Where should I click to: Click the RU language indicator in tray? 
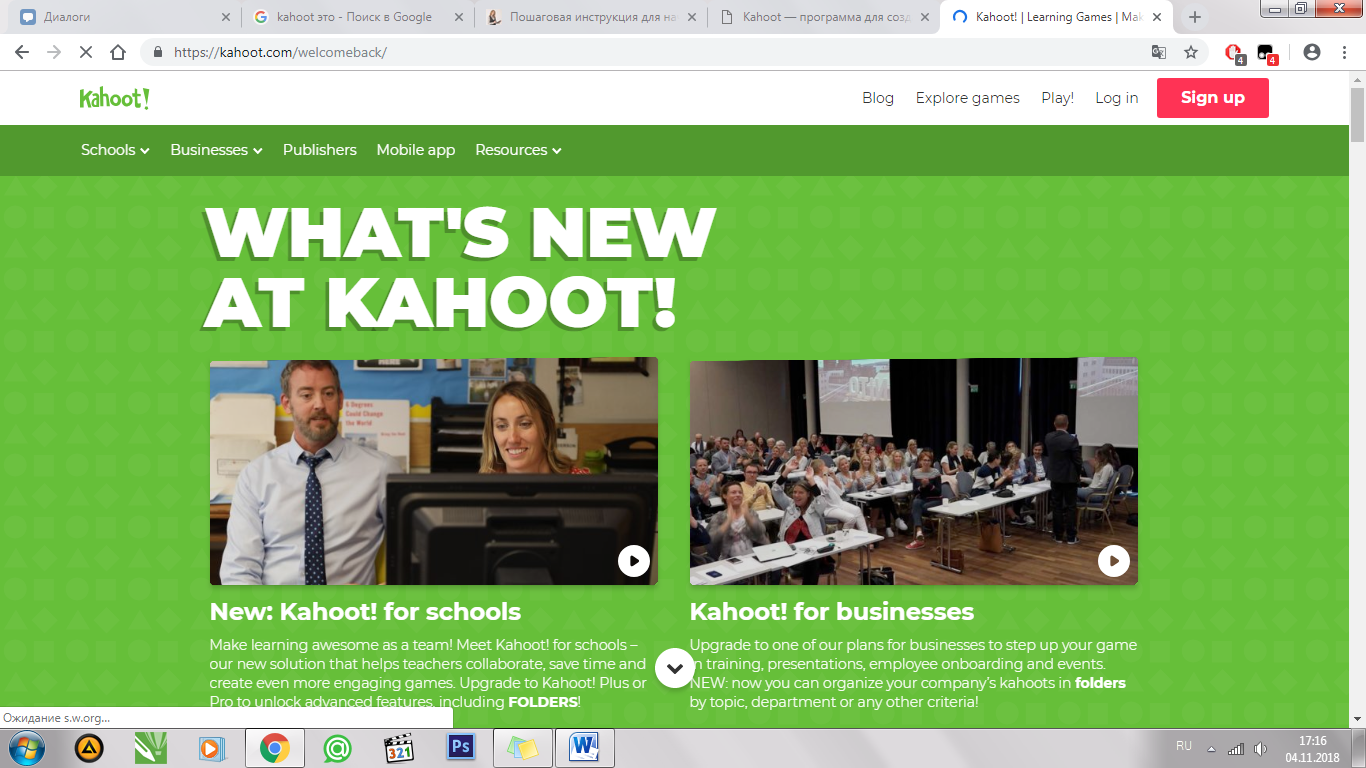click(x=1184, y=746)
